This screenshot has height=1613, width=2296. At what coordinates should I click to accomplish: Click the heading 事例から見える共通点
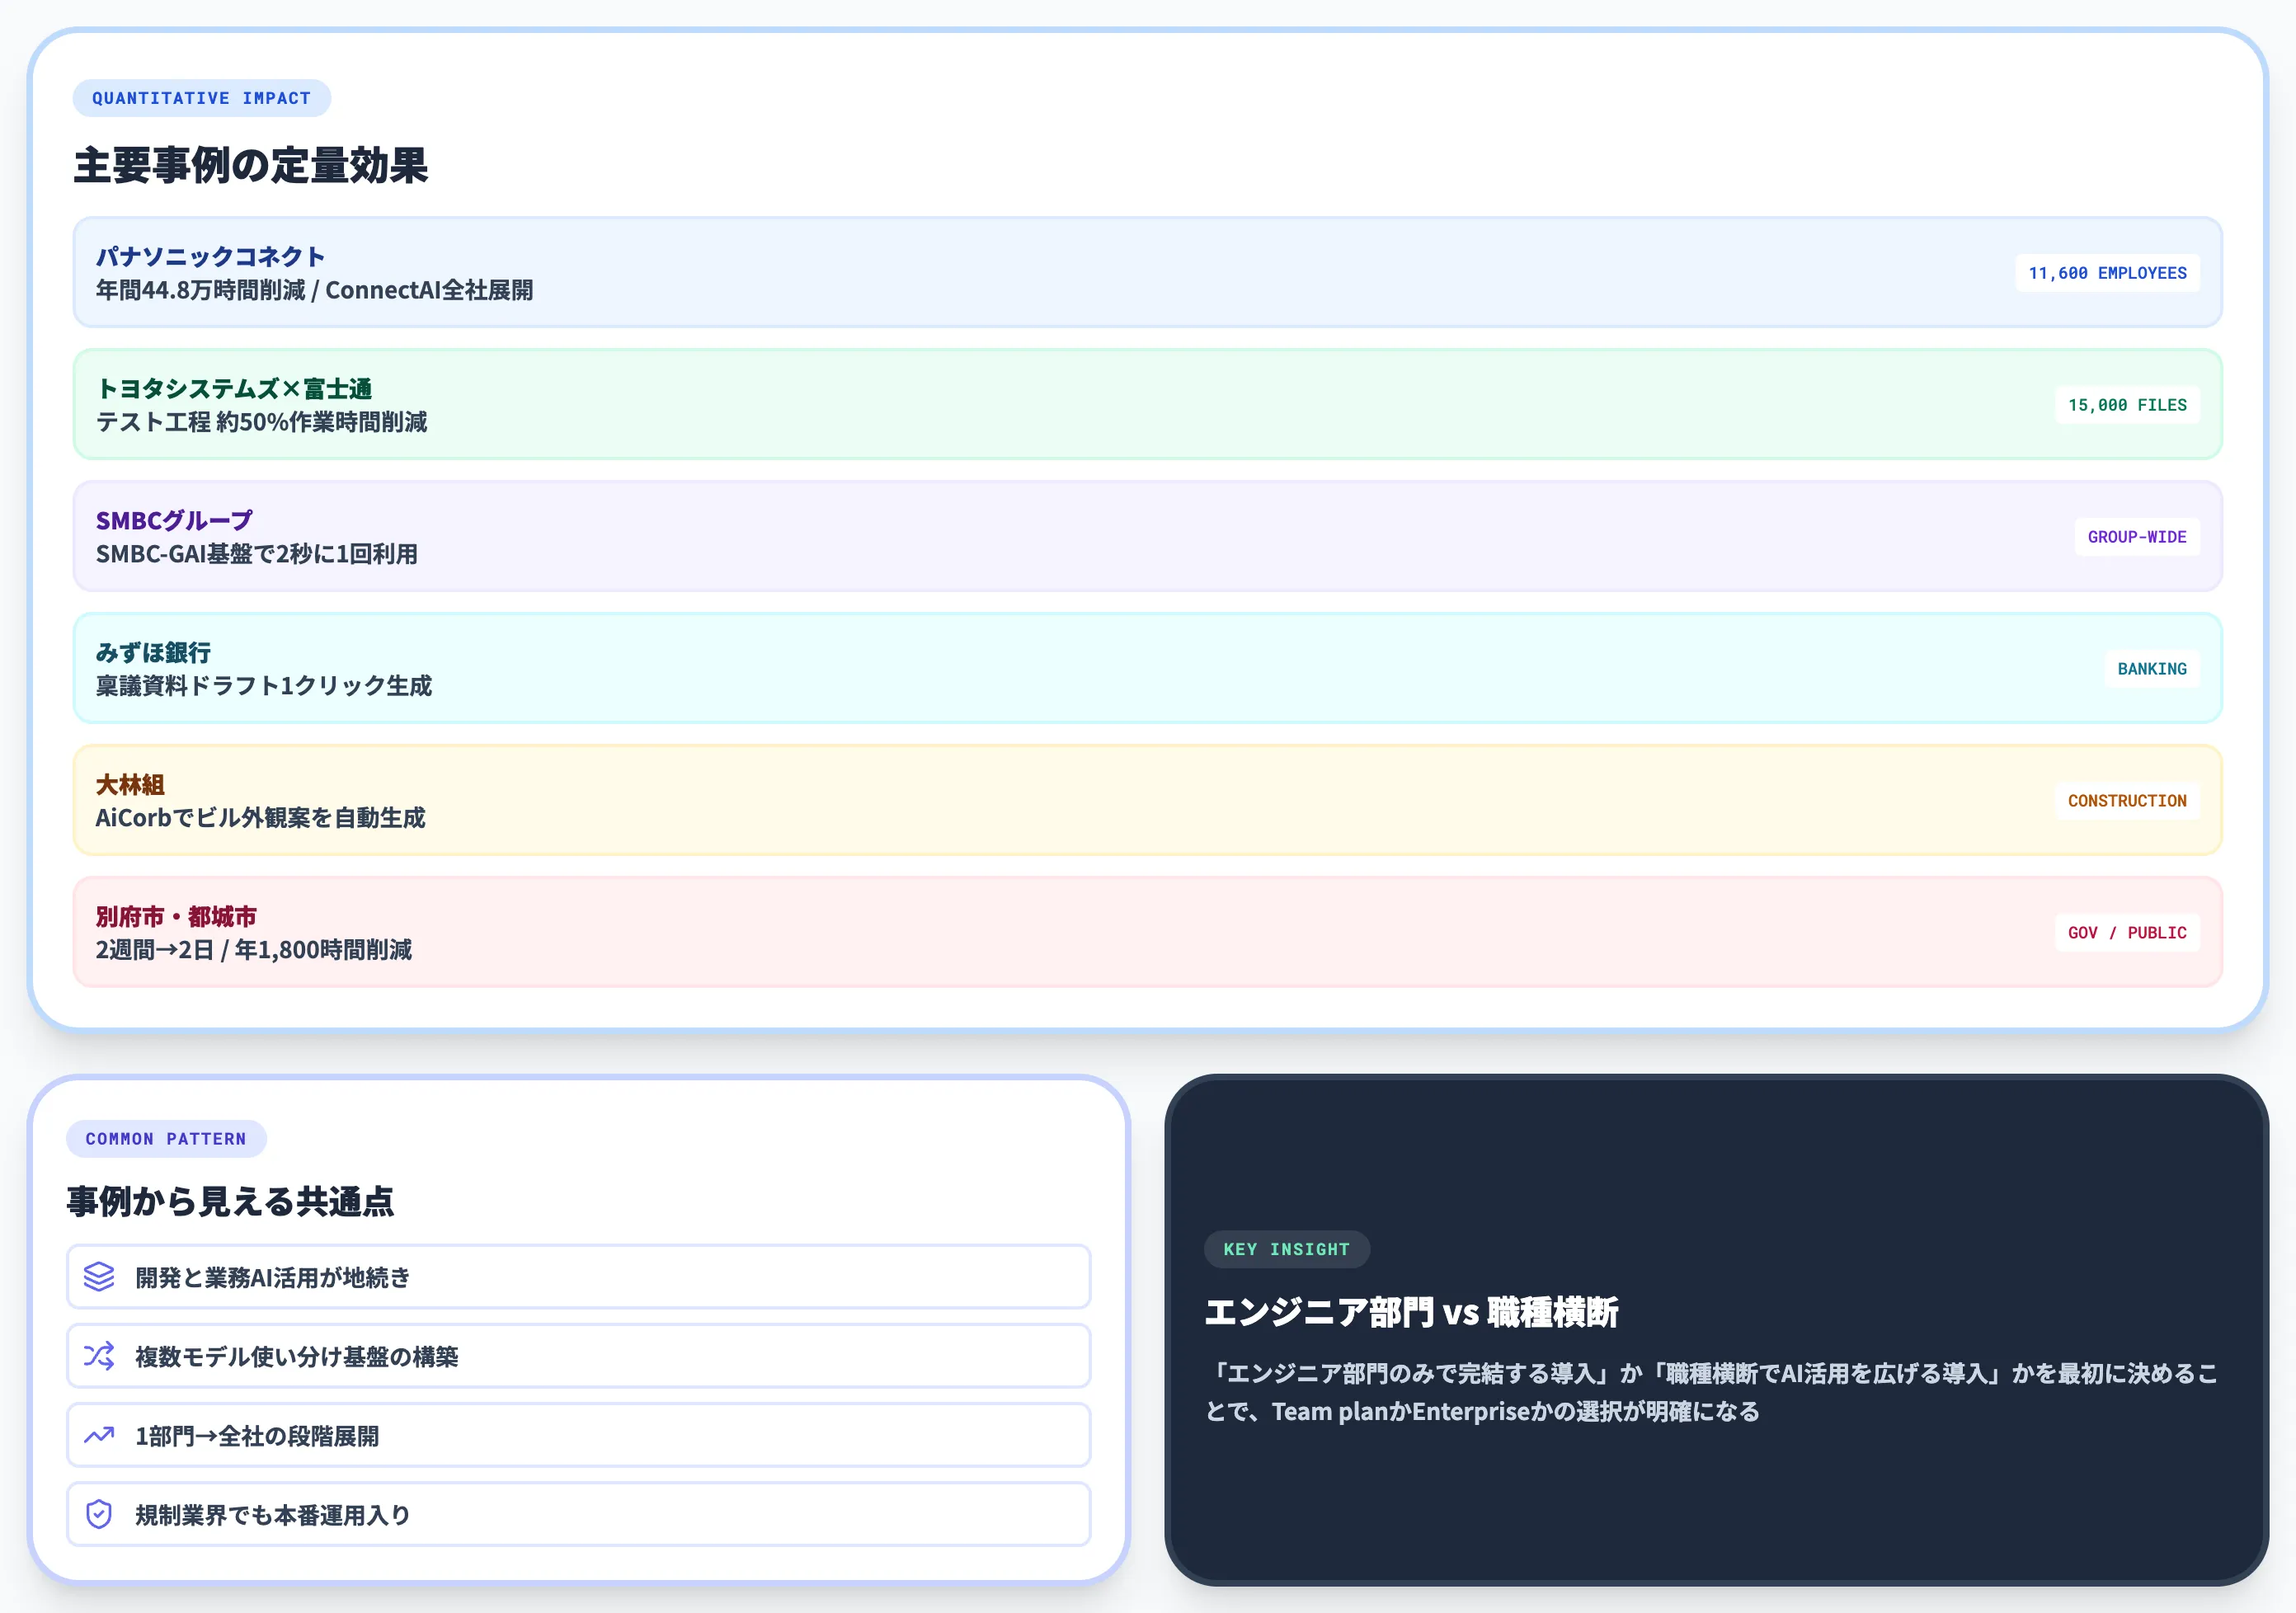(x=230, y=1201)
